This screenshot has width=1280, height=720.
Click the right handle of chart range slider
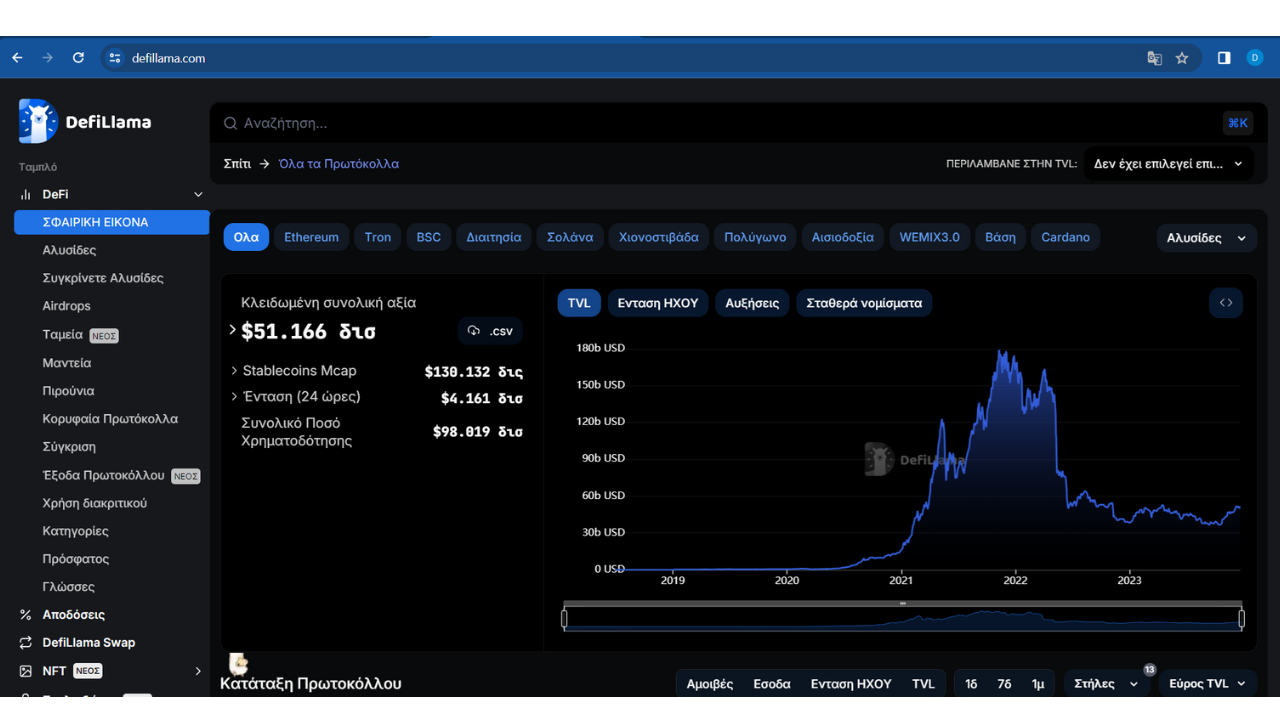click(x=1242, y=619)
